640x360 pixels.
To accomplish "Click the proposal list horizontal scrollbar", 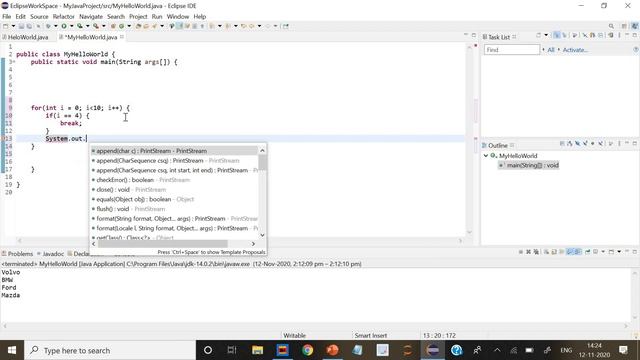I will 162,244.
